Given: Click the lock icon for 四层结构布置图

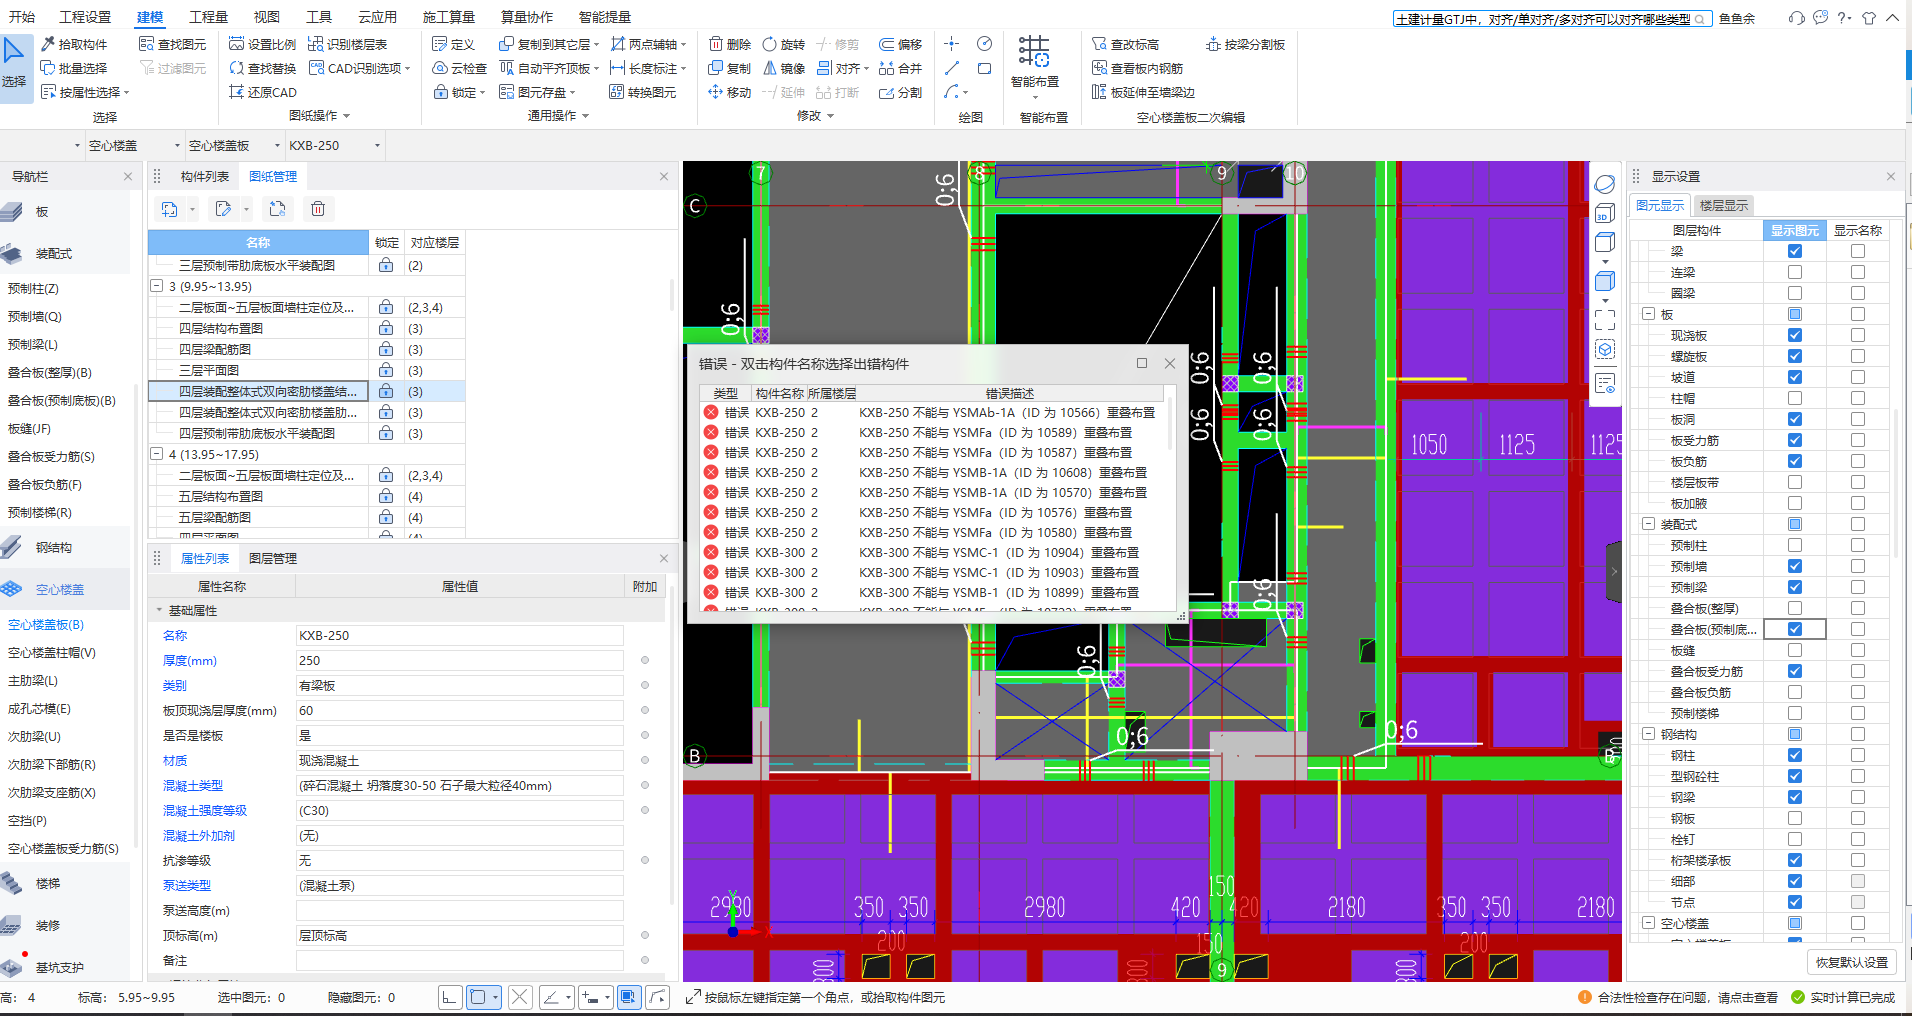Looking at the screenshot, I should click(386, 328).
